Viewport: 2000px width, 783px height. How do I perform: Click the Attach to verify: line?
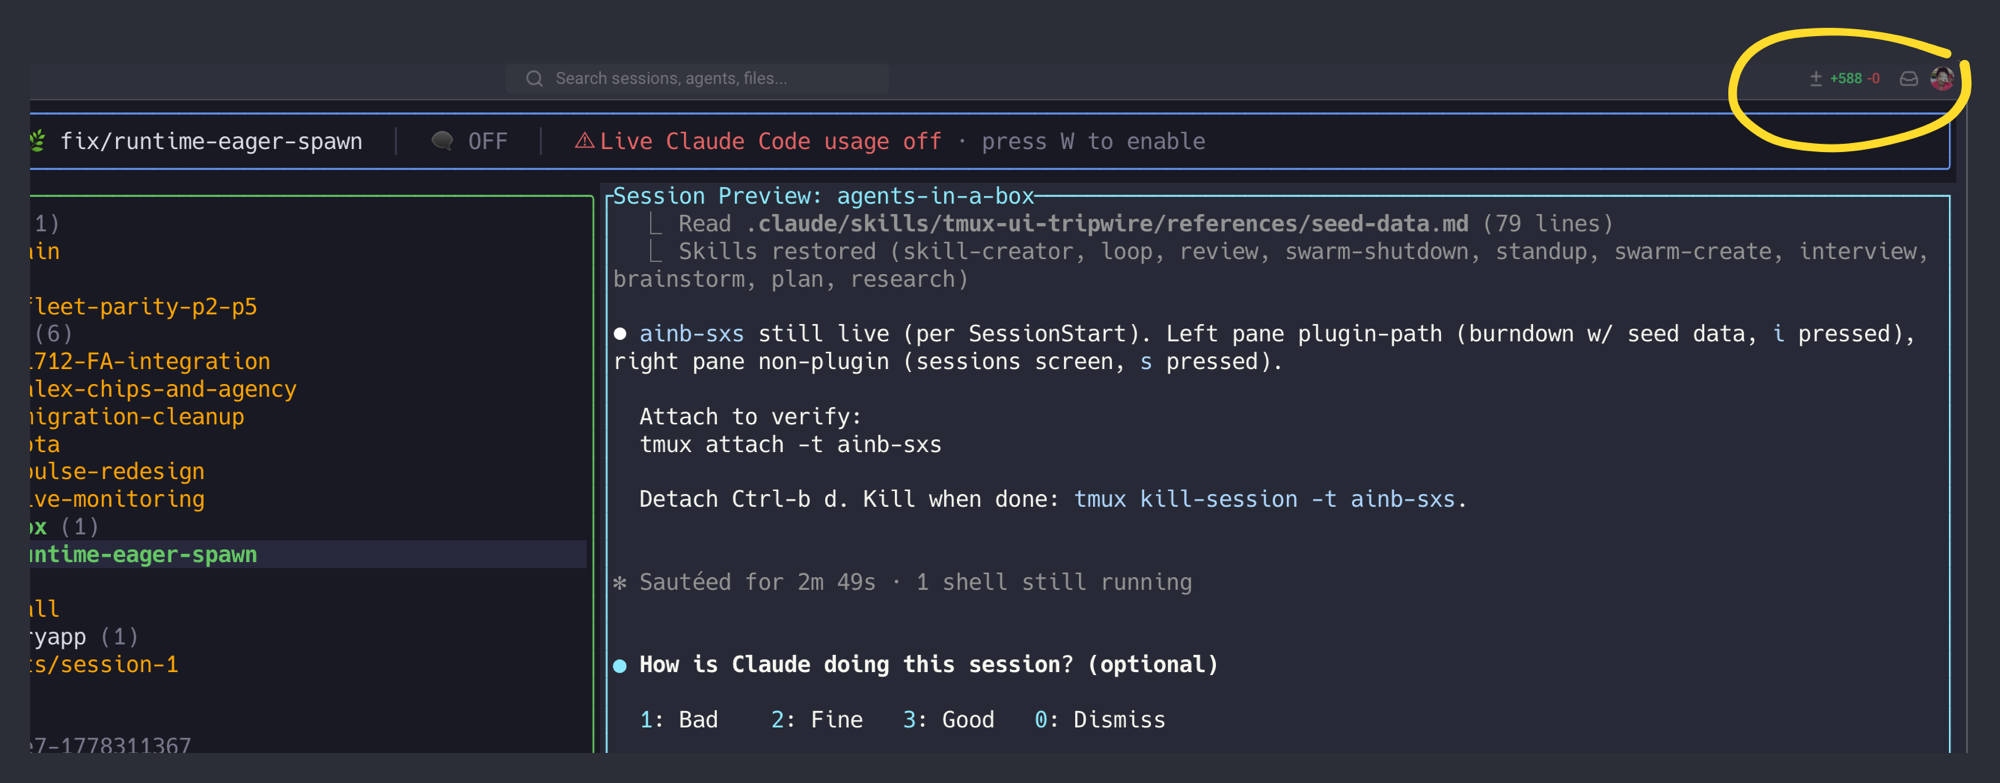[x=750, y=416]
